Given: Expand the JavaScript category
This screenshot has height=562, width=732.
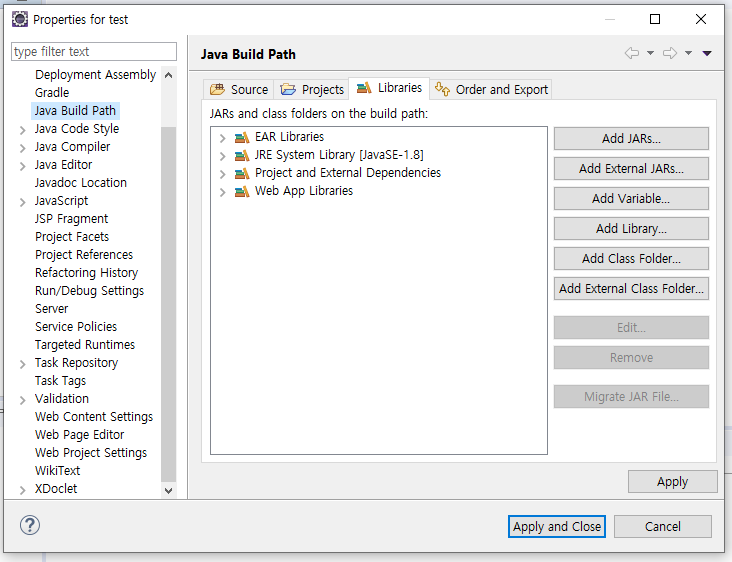Looking at the screenshot, I should pyautogui.click(x=22, y=202).
